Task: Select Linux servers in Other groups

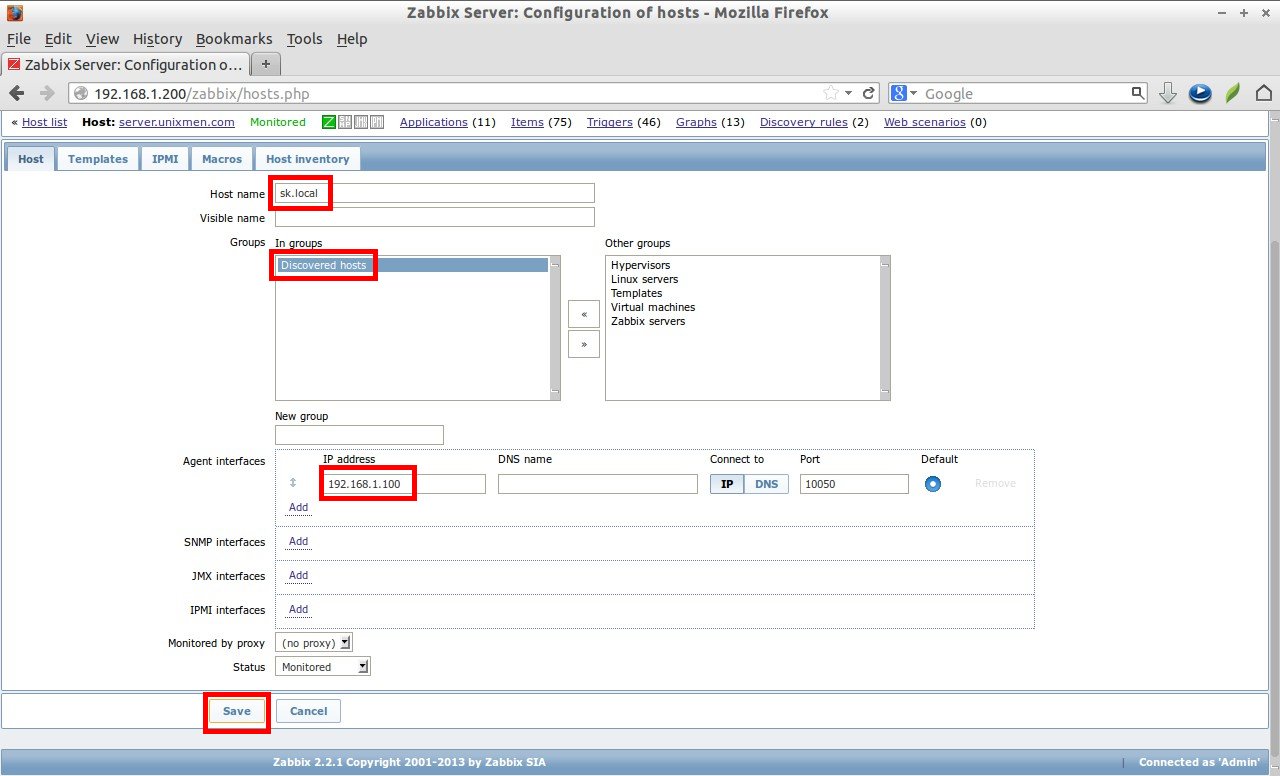Action: click(644, 280)
